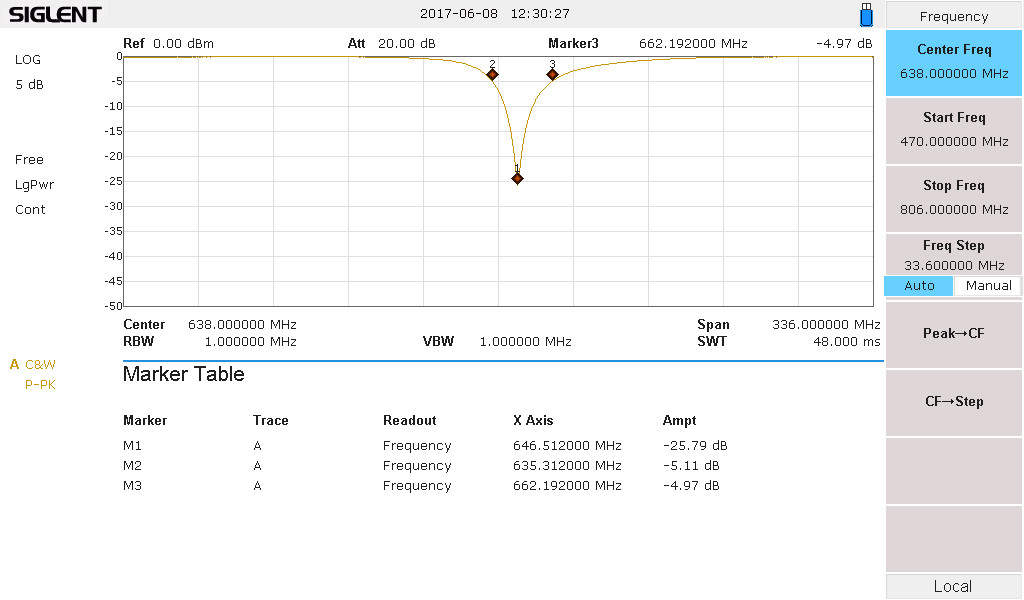Image resolution: width=1024 pixels, height=600 pixels.
Task: Open the Center Freq softkey
Action: [953, 62]
